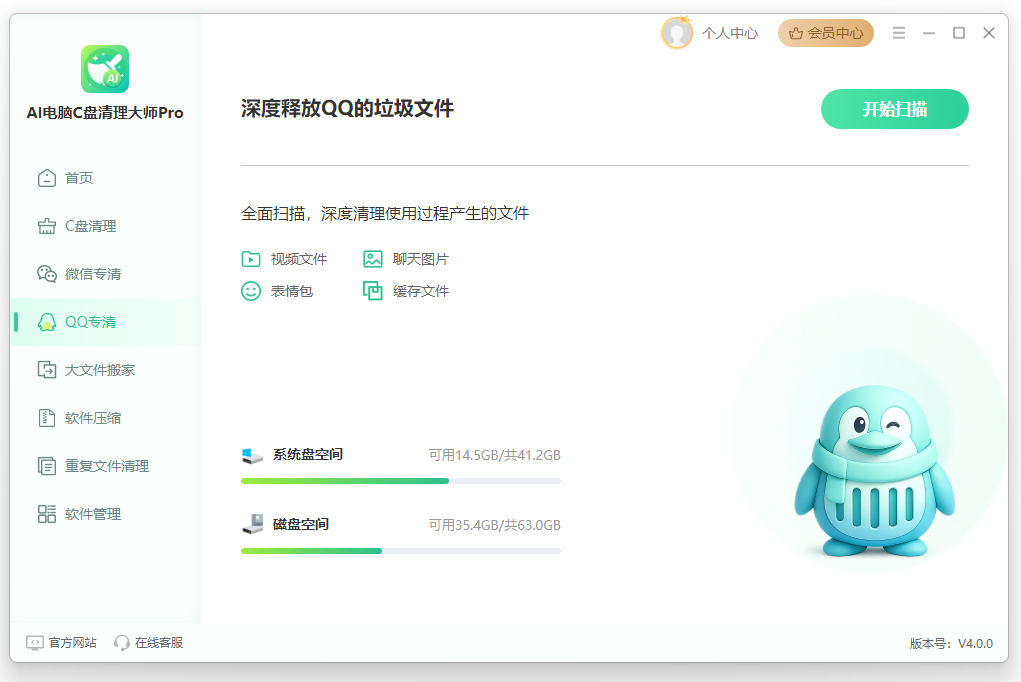Click the user avatar icon

[x=677, y=33]
